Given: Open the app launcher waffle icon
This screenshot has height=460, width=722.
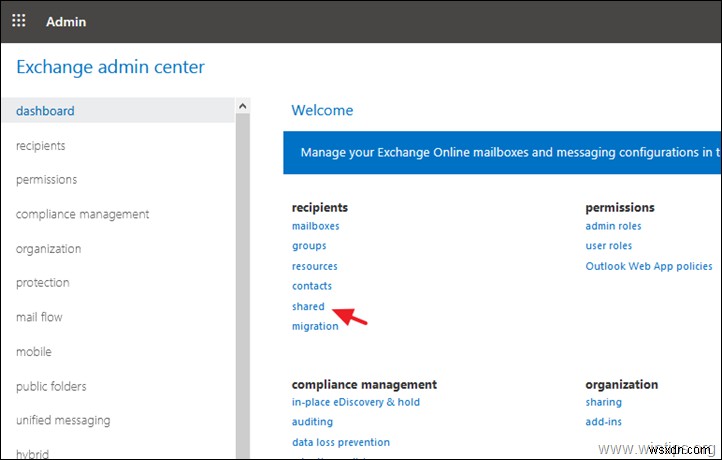Looking at the screenshot, I should click(19, 20).
